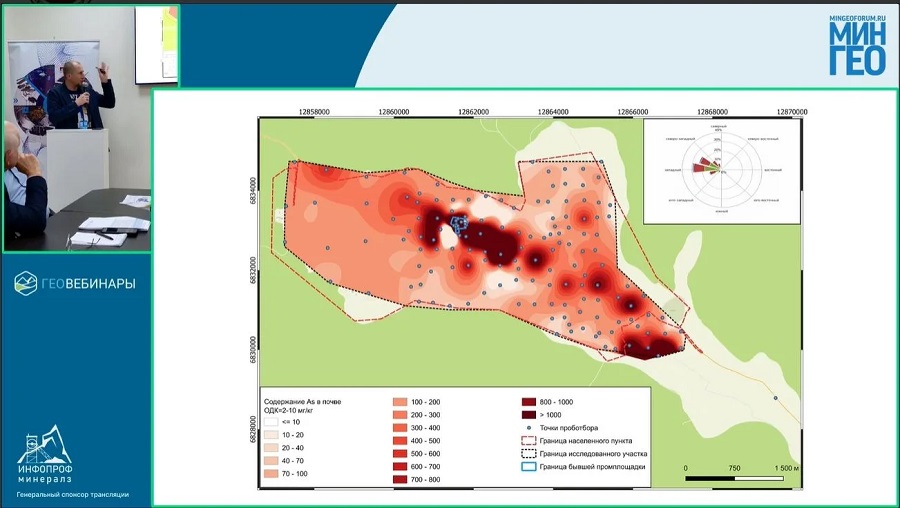The height and width of the screenshot is (508, 900).
Task: Click the '<= 10' legend color swatch
Action: point(271,422)
